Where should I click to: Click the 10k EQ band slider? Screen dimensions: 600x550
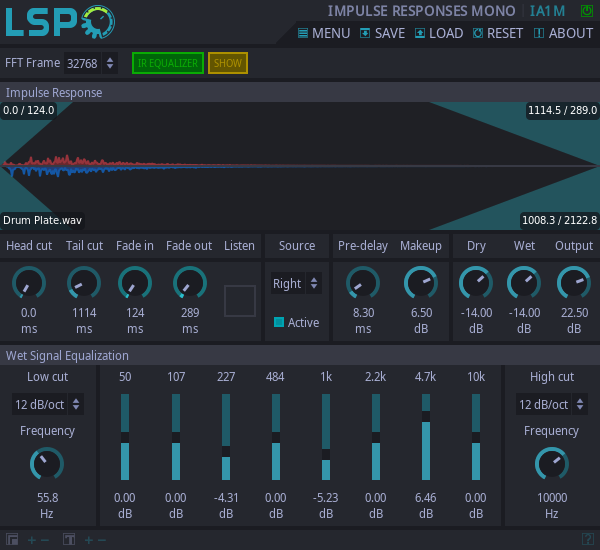[x=476, y=437]
